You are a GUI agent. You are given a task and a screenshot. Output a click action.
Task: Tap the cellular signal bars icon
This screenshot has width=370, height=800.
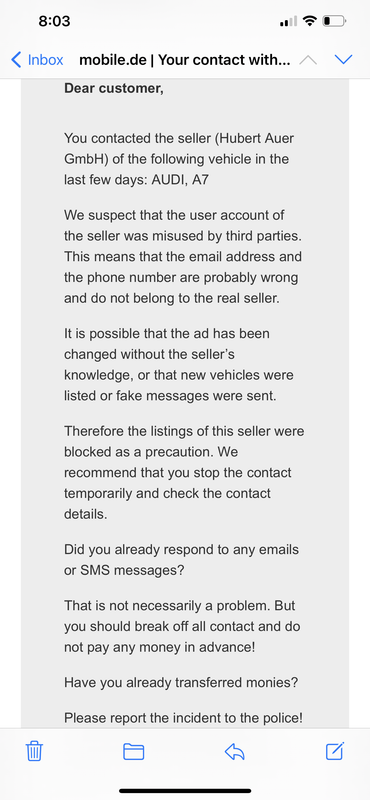point(288,22)
